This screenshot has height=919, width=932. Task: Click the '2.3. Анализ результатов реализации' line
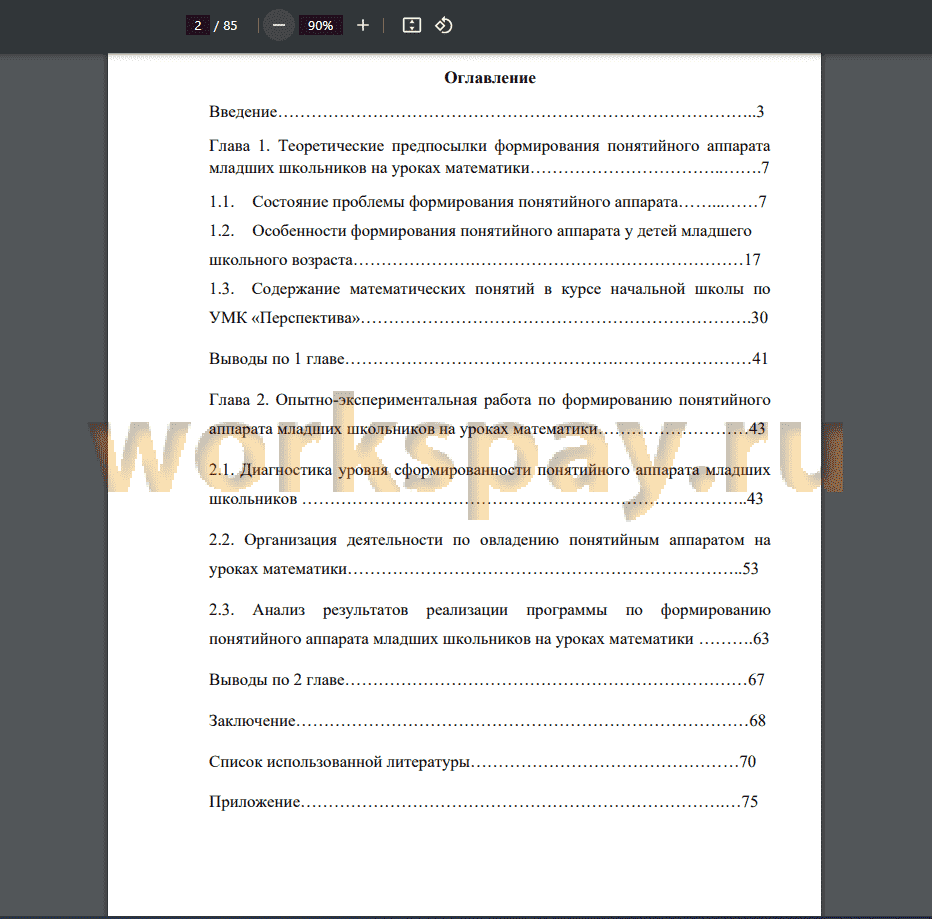coord(490,610)
